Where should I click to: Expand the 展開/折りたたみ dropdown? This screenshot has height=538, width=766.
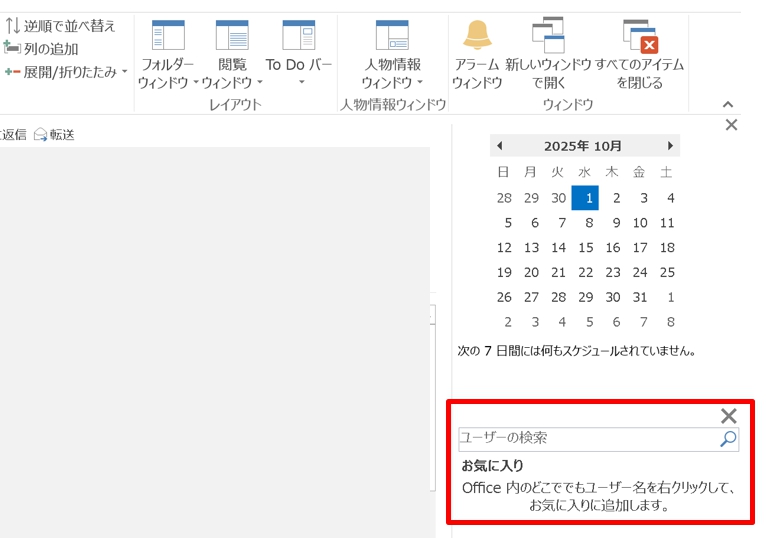(68, 72)
